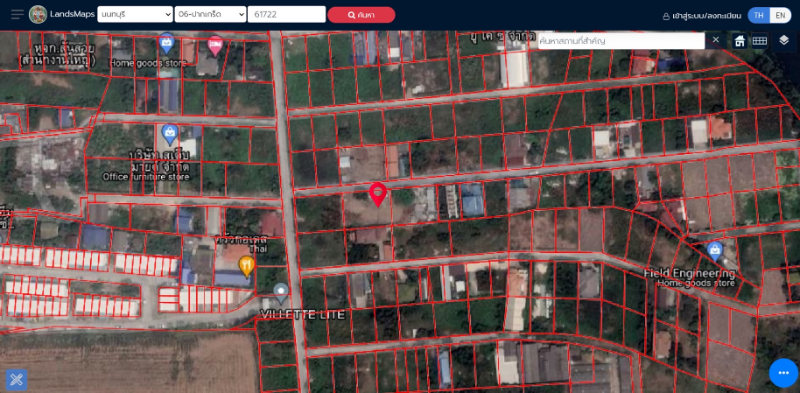Click the Thai restaurant orange marker
Image resolution: width=800 pixels, height=393 pixels.
tap(246, 266)
